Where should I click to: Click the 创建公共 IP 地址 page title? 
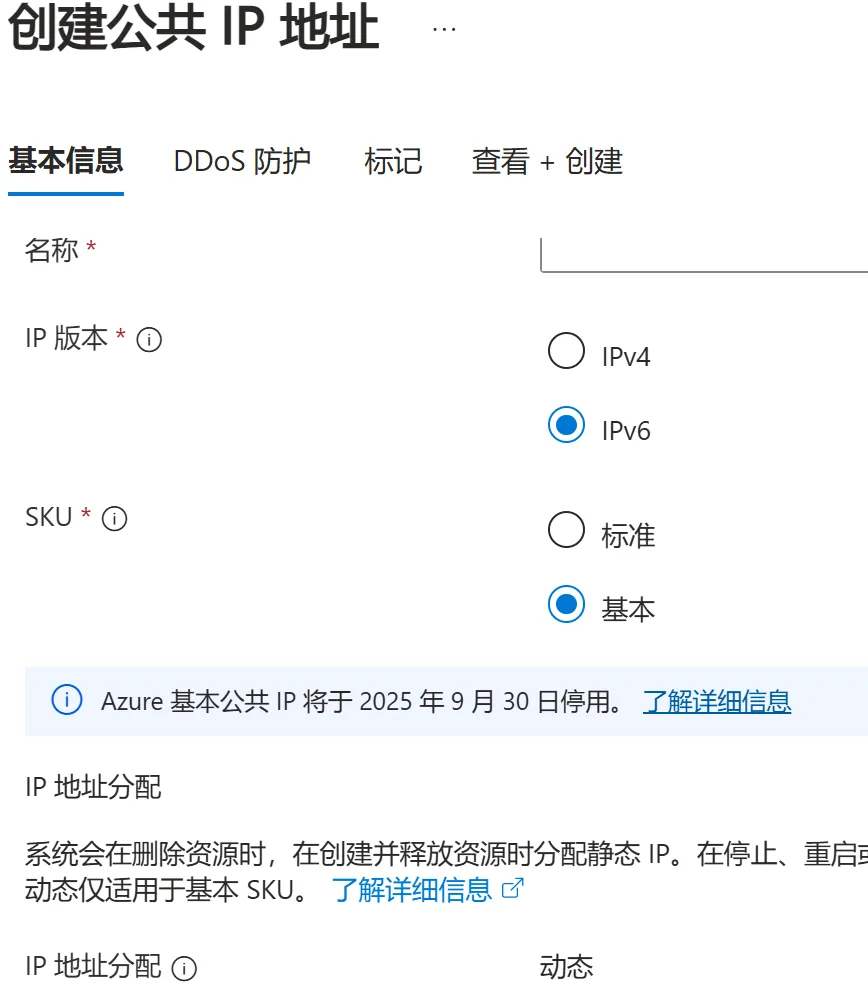pos(194,28)
